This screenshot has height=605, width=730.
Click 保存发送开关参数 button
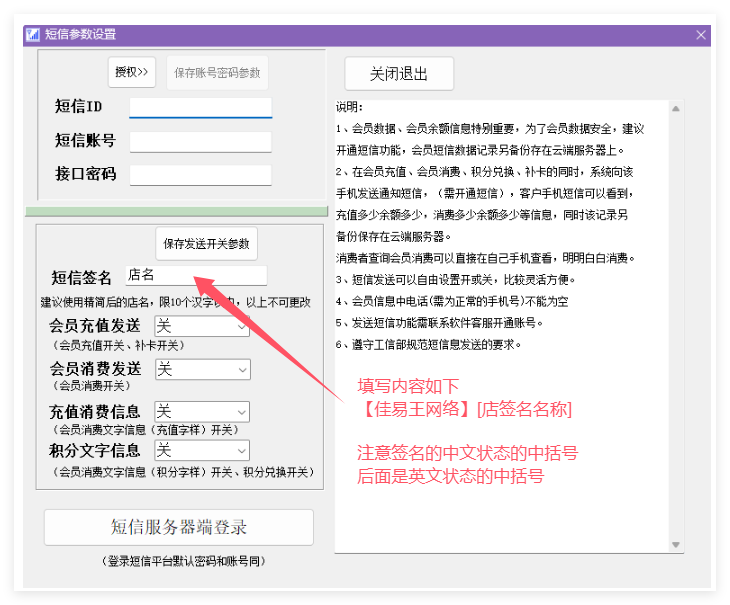coord(206,244)
